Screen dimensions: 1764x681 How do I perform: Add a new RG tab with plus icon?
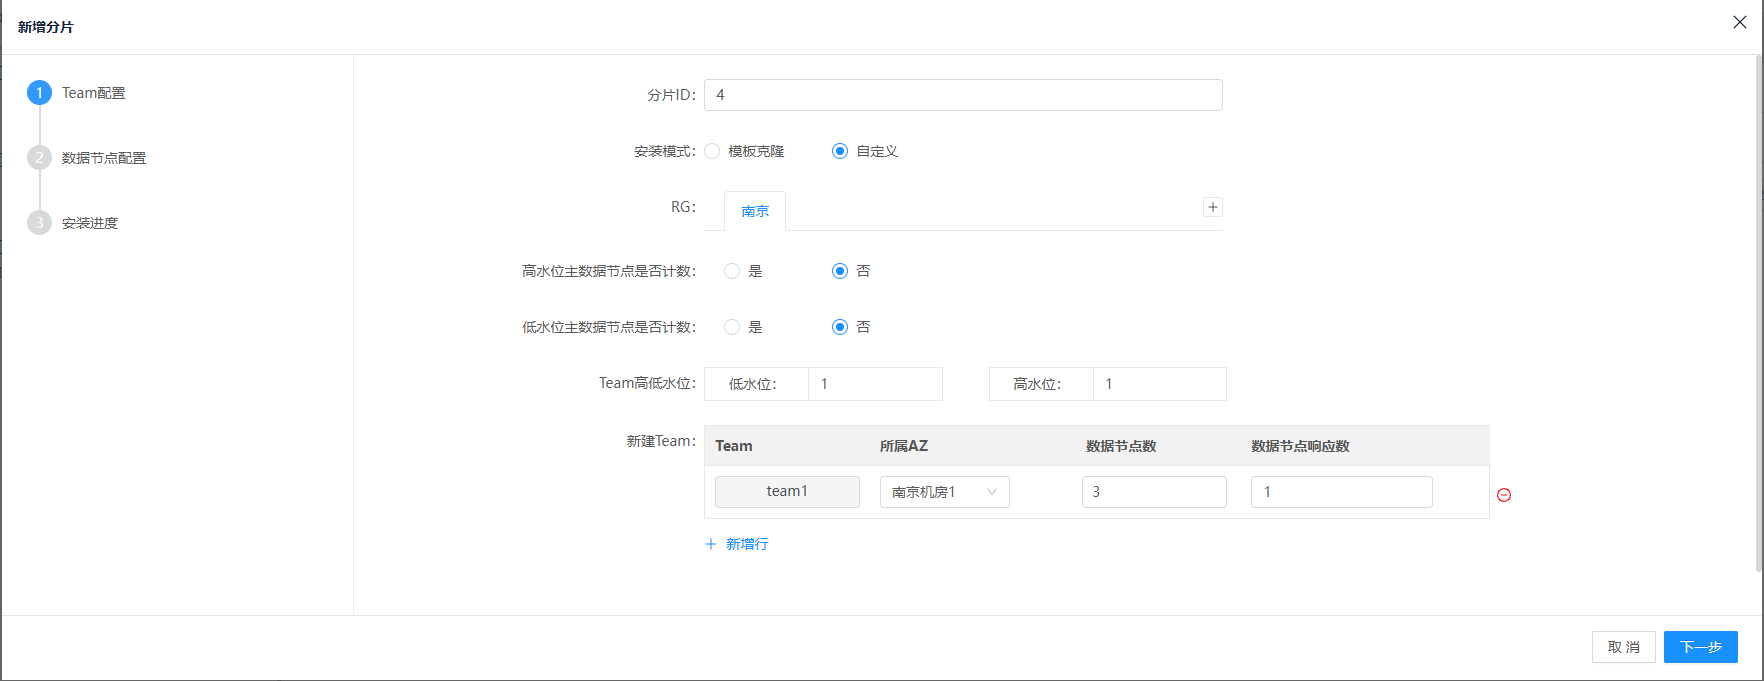point(1213,207)
